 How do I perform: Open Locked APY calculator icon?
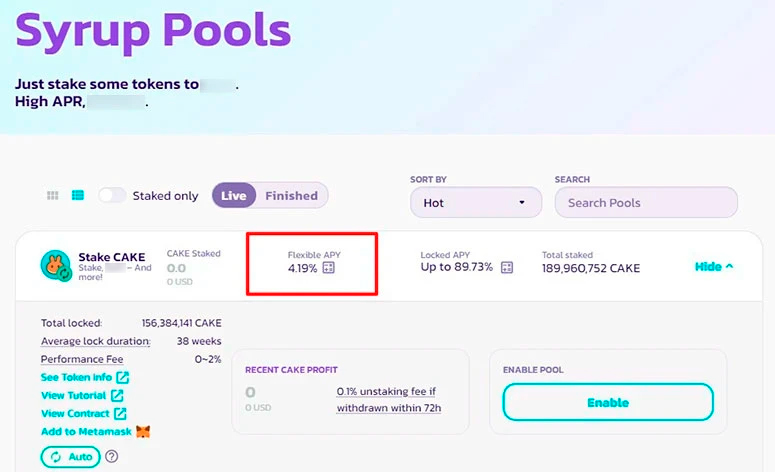[506, 268]
